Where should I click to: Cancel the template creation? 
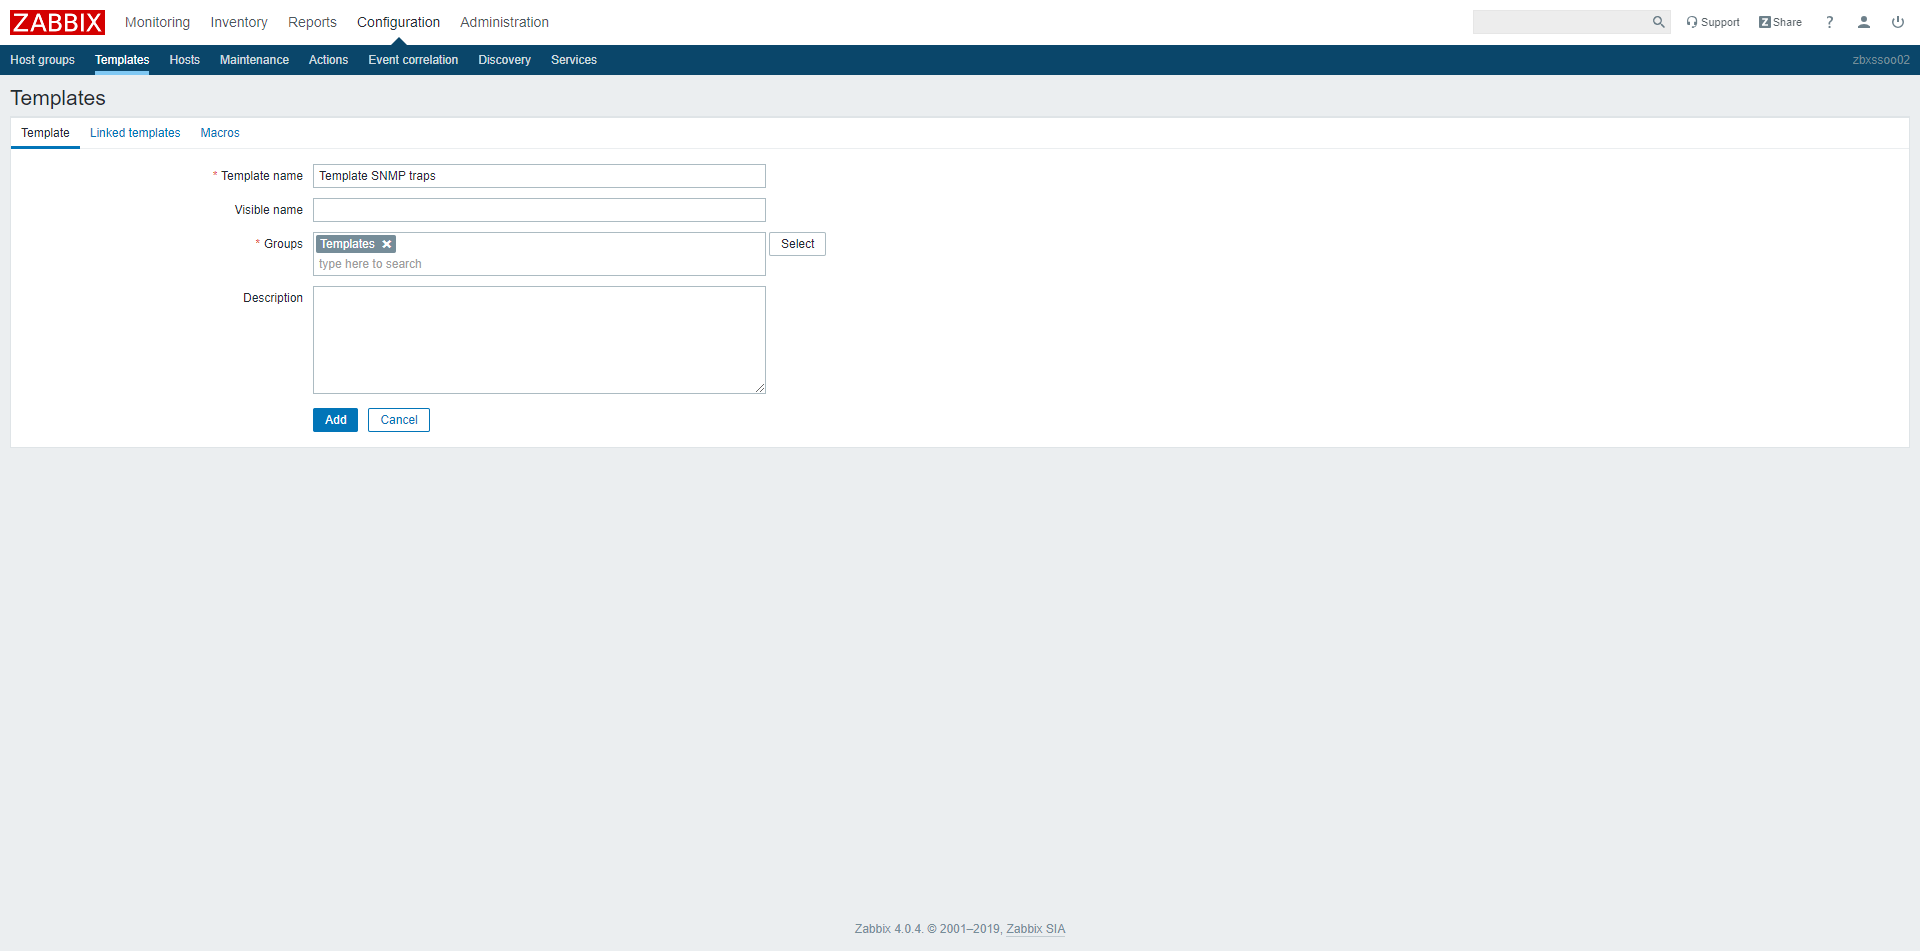398,420
